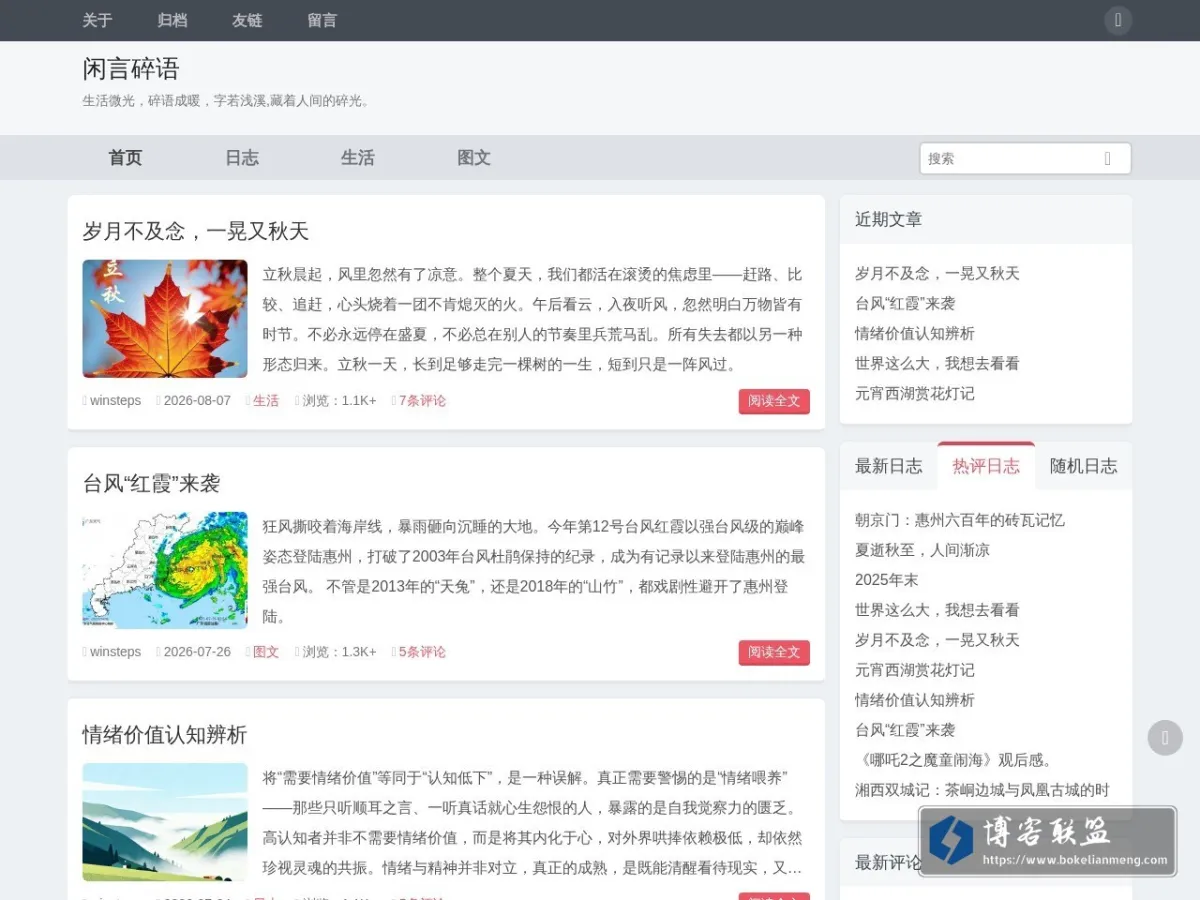Open article title 情绪价值认知辨析
The width and height of the screenshot is (1200, 900).
tap(165, 735)
